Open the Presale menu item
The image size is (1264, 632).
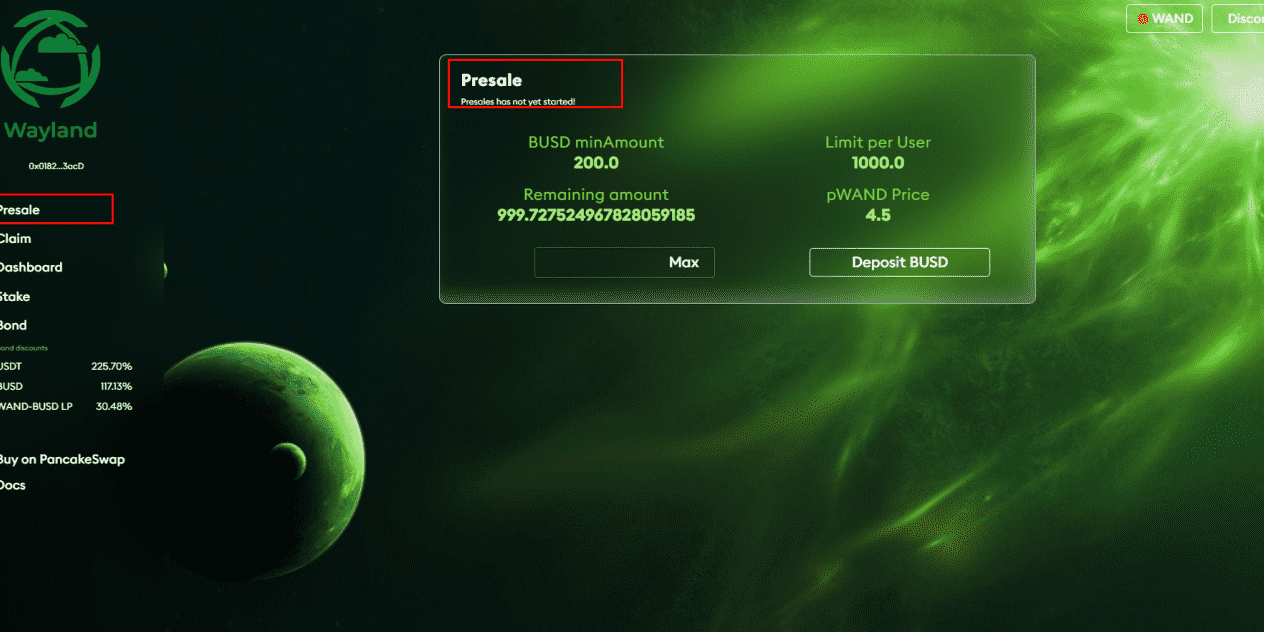click(20, 210)
